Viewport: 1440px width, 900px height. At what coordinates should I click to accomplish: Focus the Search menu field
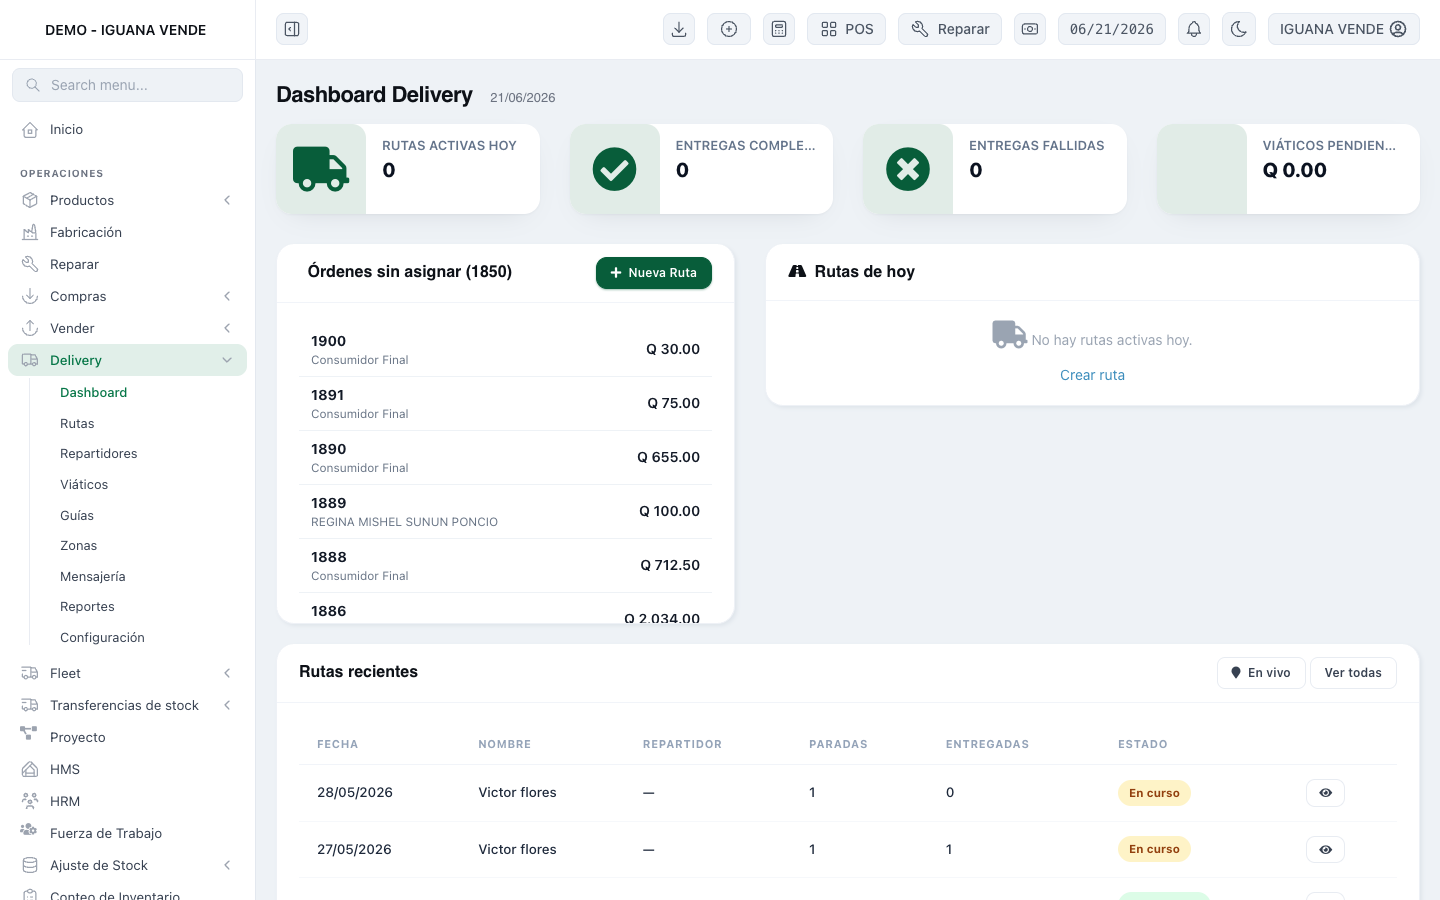127,85
